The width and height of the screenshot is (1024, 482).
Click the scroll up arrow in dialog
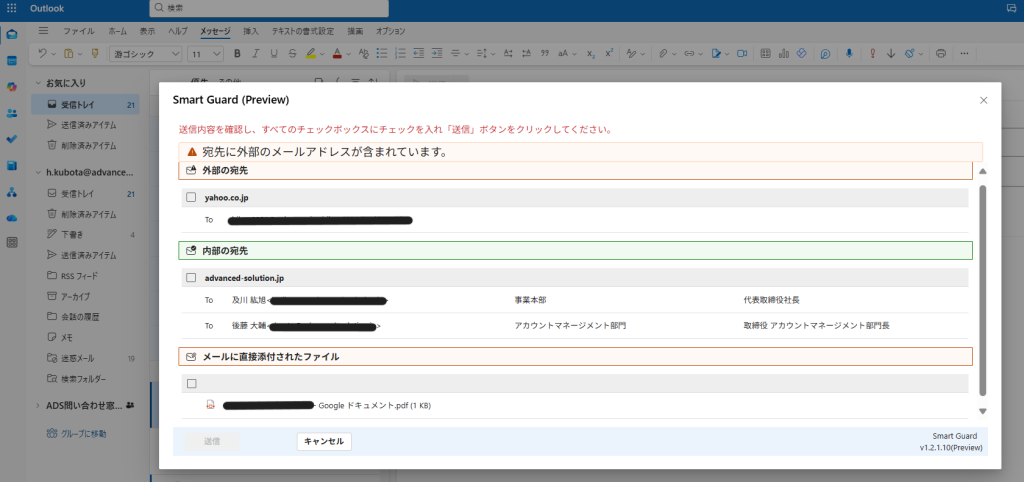click(982, 172)
